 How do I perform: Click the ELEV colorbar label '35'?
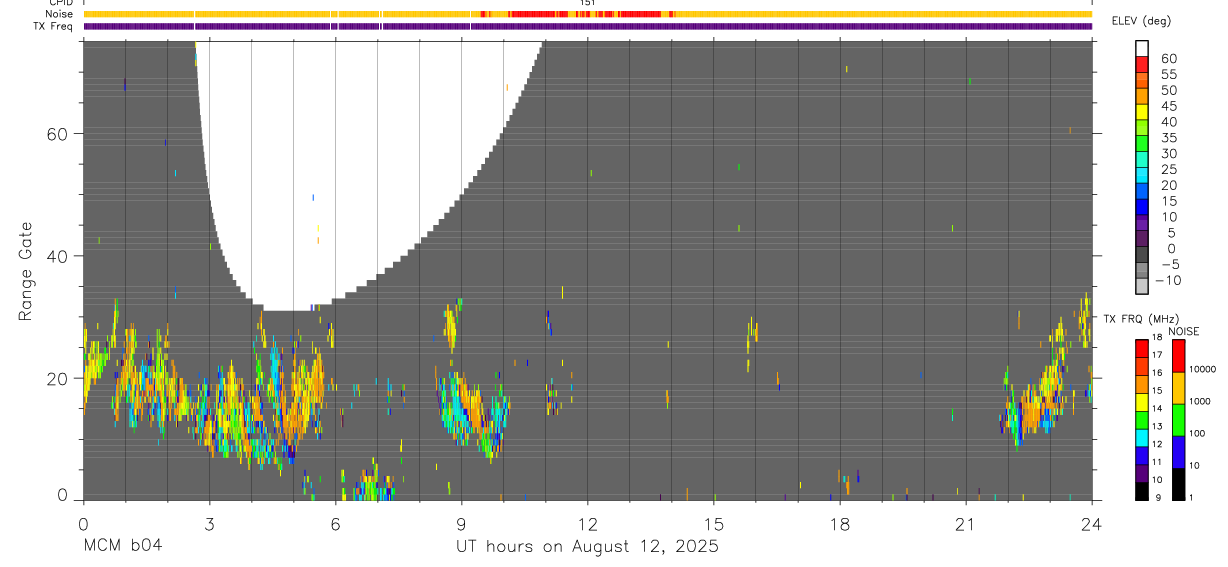1169,138
